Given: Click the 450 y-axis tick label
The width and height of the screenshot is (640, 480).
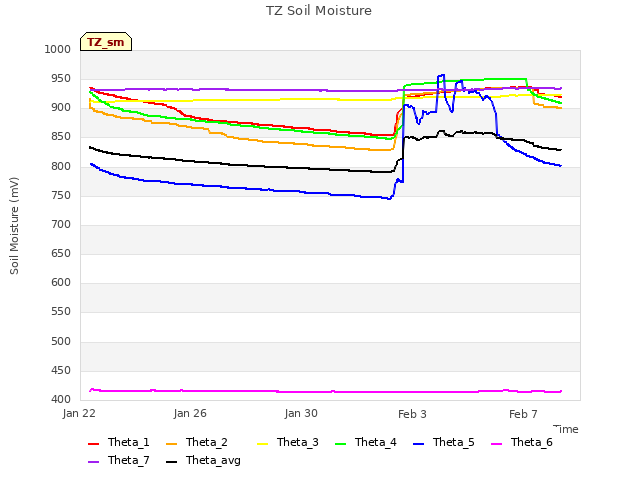Looking at the screenshot, I should (x=61, y=371).
